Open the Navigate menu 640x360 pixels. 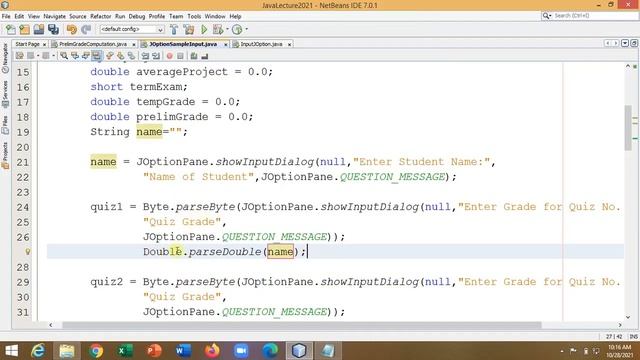[54, 16]
